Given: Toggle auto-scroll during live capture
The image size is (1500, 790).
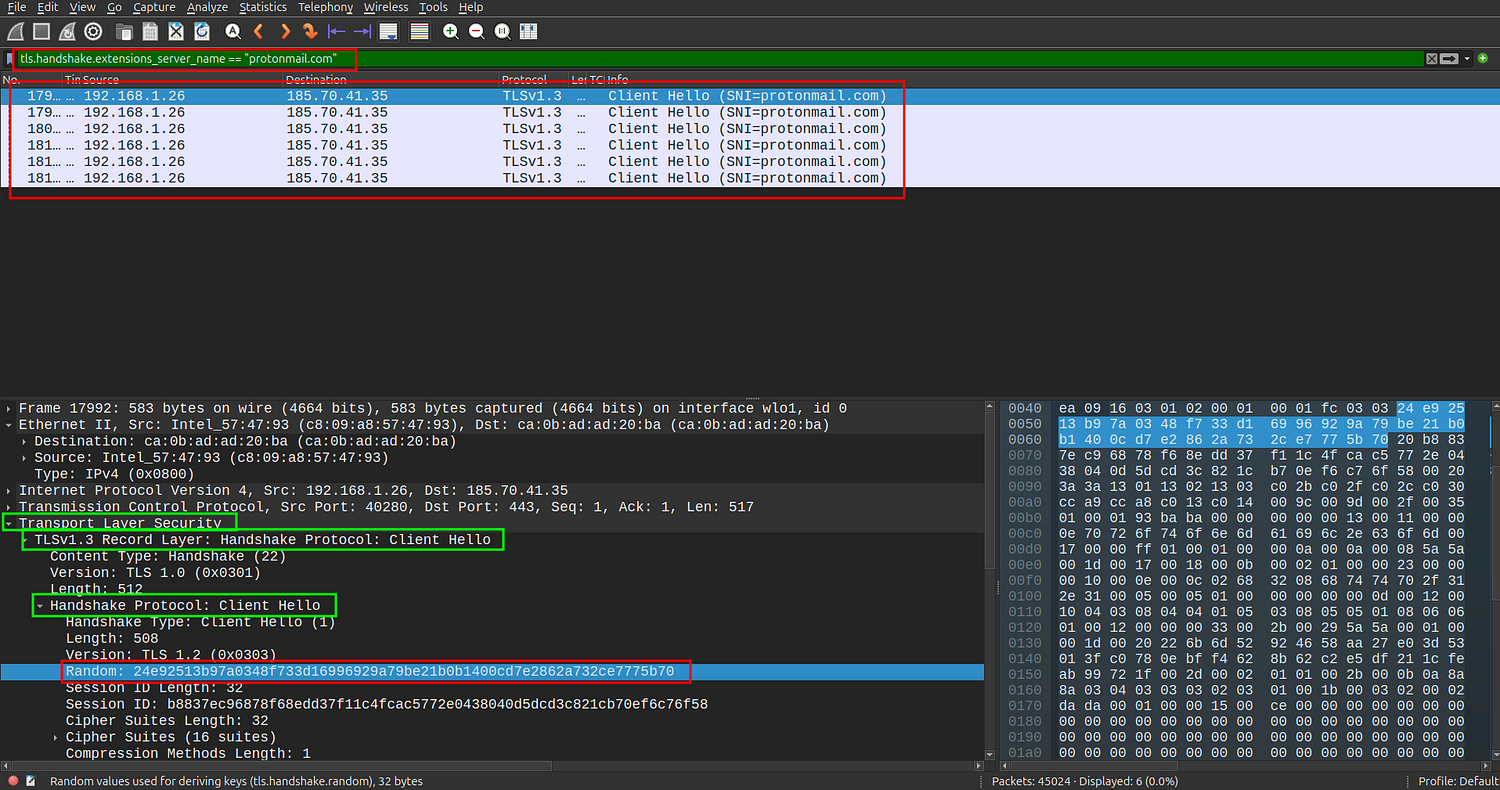Looking at the screenshot, I should point(388,31).
